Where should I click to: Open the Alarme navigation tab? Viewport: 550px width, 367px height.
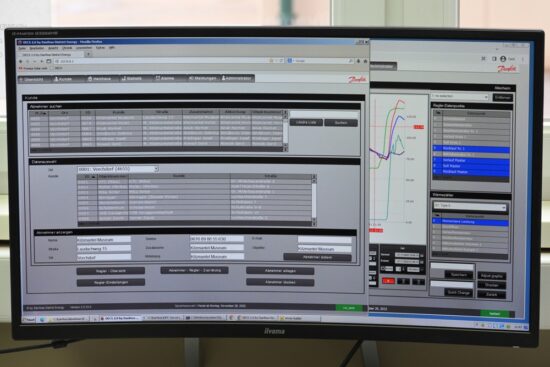(165, 78)
